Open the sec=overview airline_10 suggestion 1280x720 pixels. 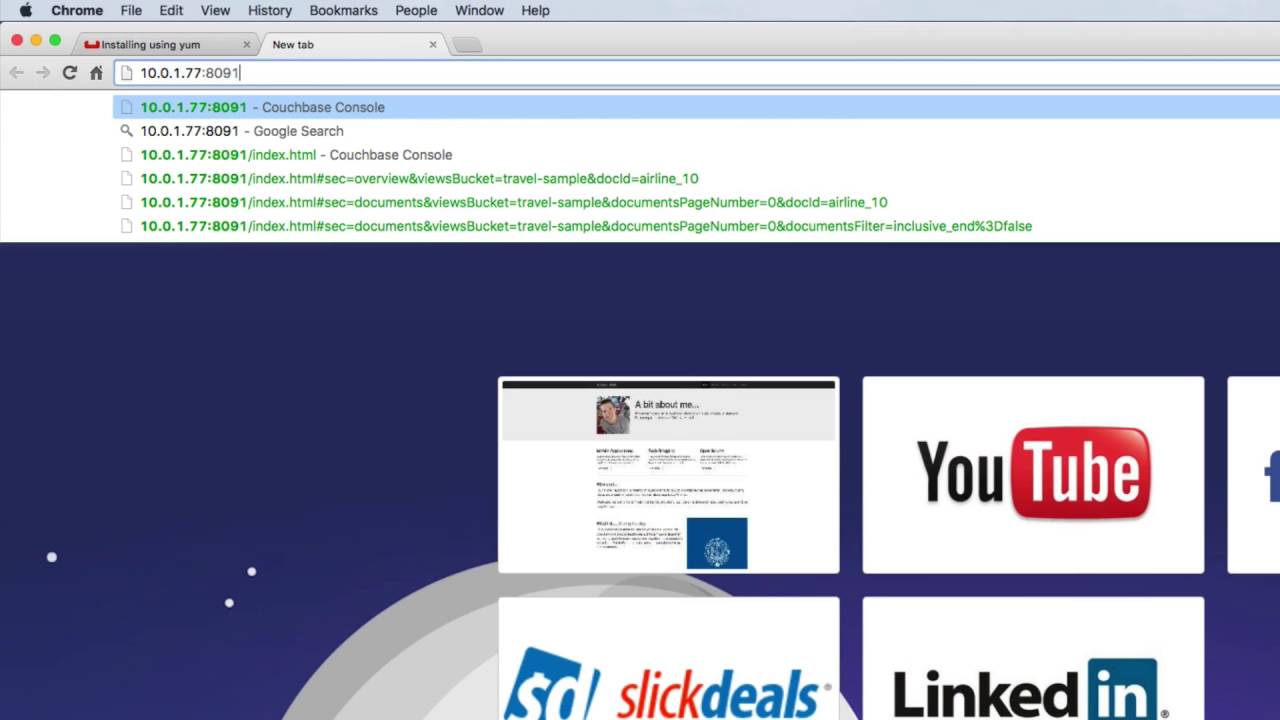[x=696, y=179]
